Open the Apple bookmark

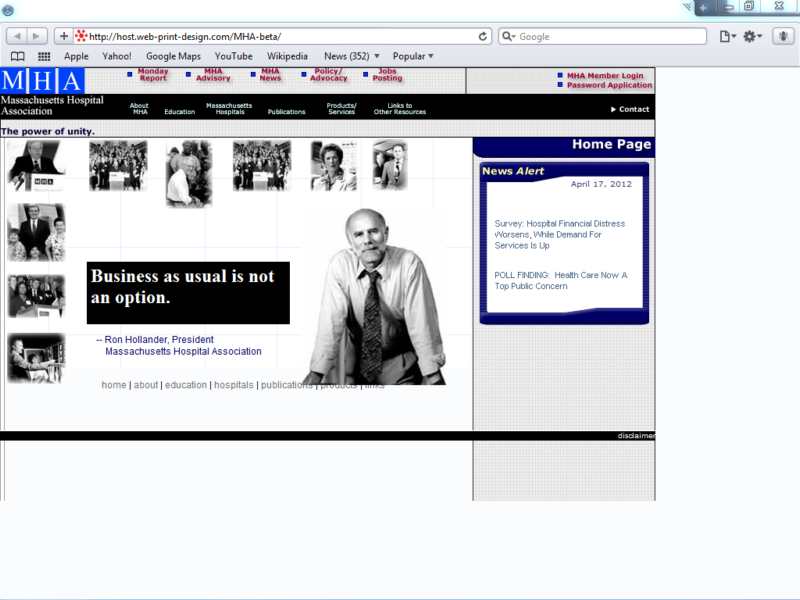76,56
